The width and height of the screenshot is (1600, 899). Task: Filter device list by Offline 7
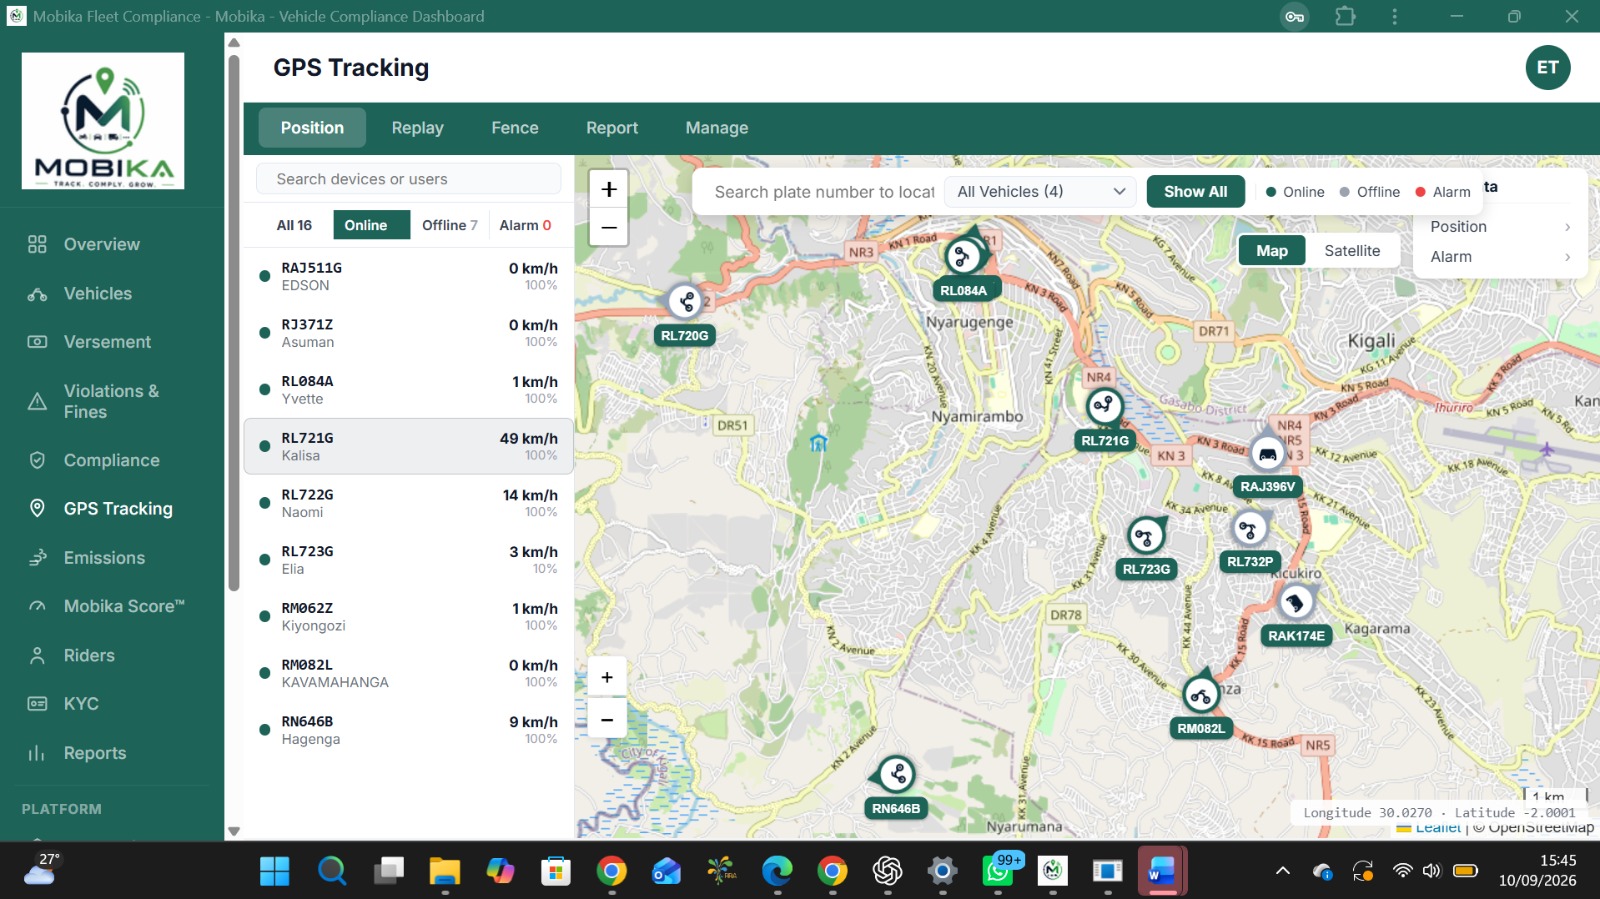450,225
